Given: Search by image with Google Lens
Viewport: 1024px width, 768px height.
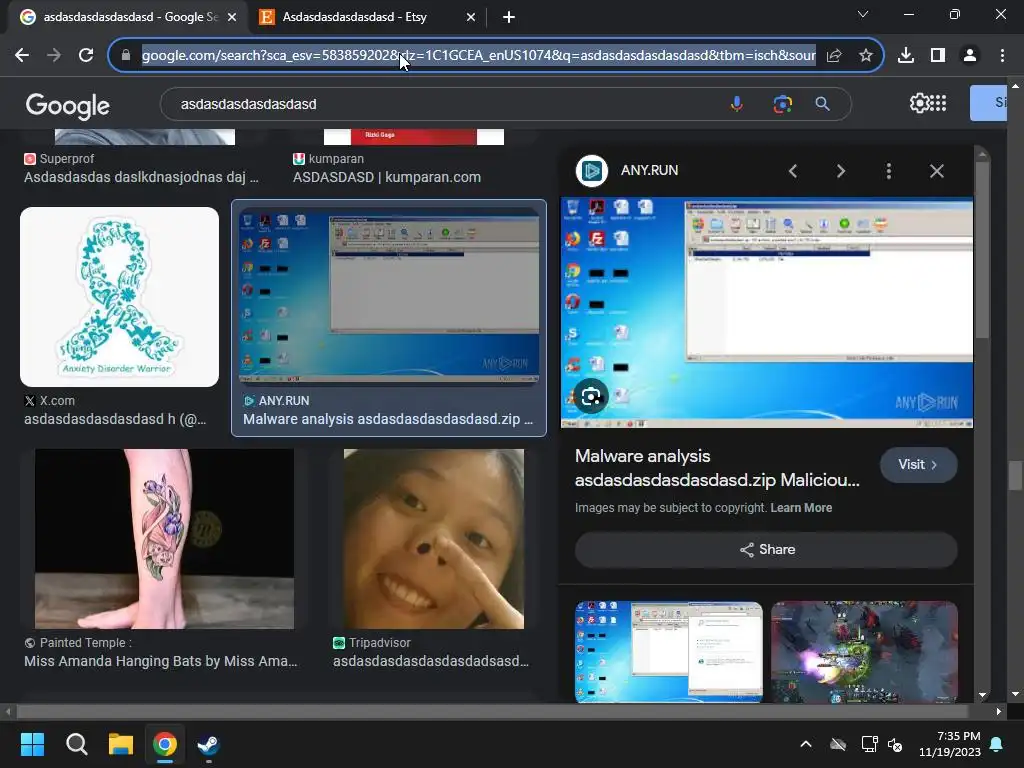Looking at the screenshot, I should (x=782, y=104).
